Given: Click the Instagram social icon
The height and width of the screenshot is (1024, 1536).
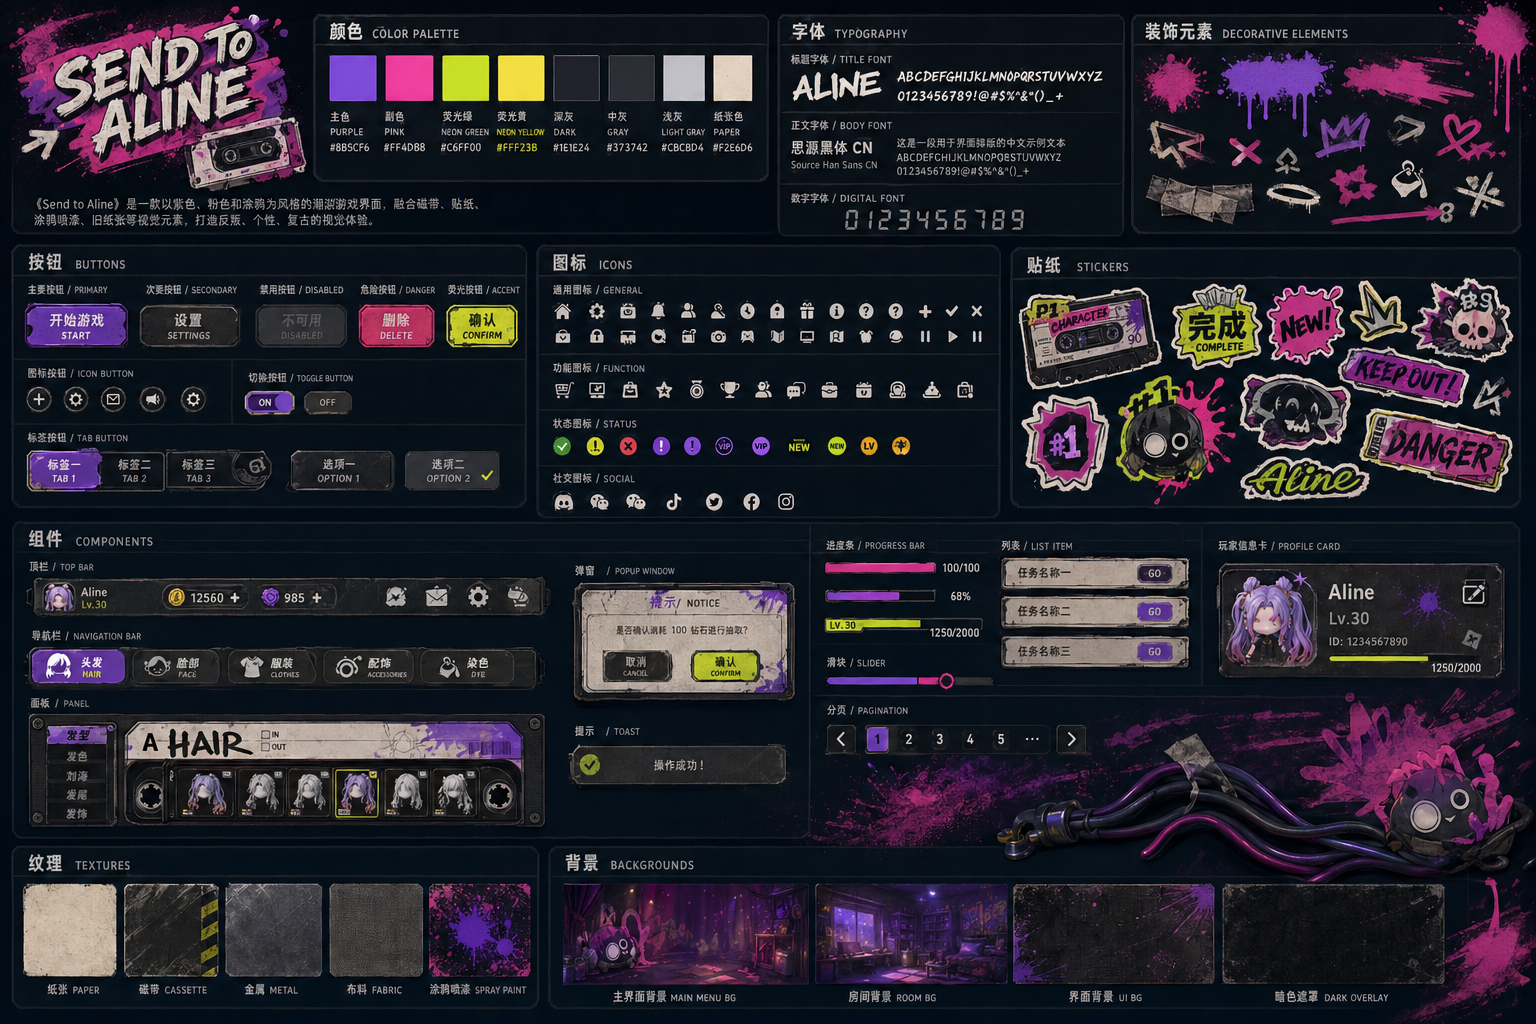Looking at the screenshot, I should click(786, 502).
